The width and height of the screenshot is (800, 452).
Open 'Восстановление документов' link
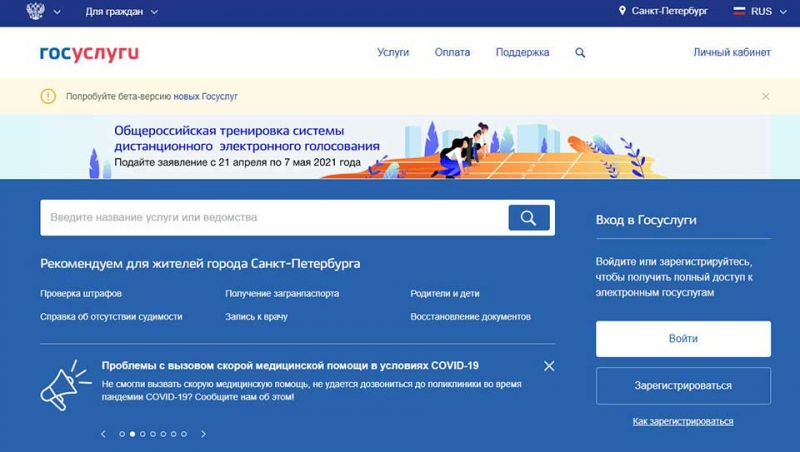click(470, 316)
